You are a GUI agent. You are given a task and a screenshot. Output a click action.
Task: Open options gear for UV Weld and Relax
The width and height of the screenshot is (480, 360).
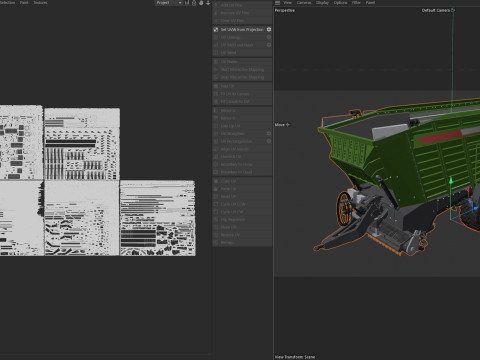point(269,45)
